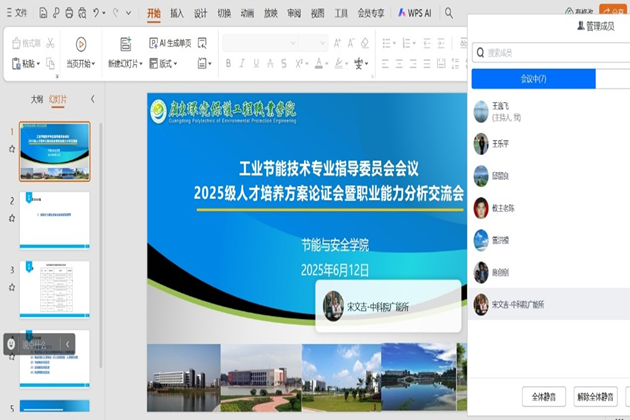
Task: Switch to the Insert (插入) ribbon tab
Action: [176, 14]
